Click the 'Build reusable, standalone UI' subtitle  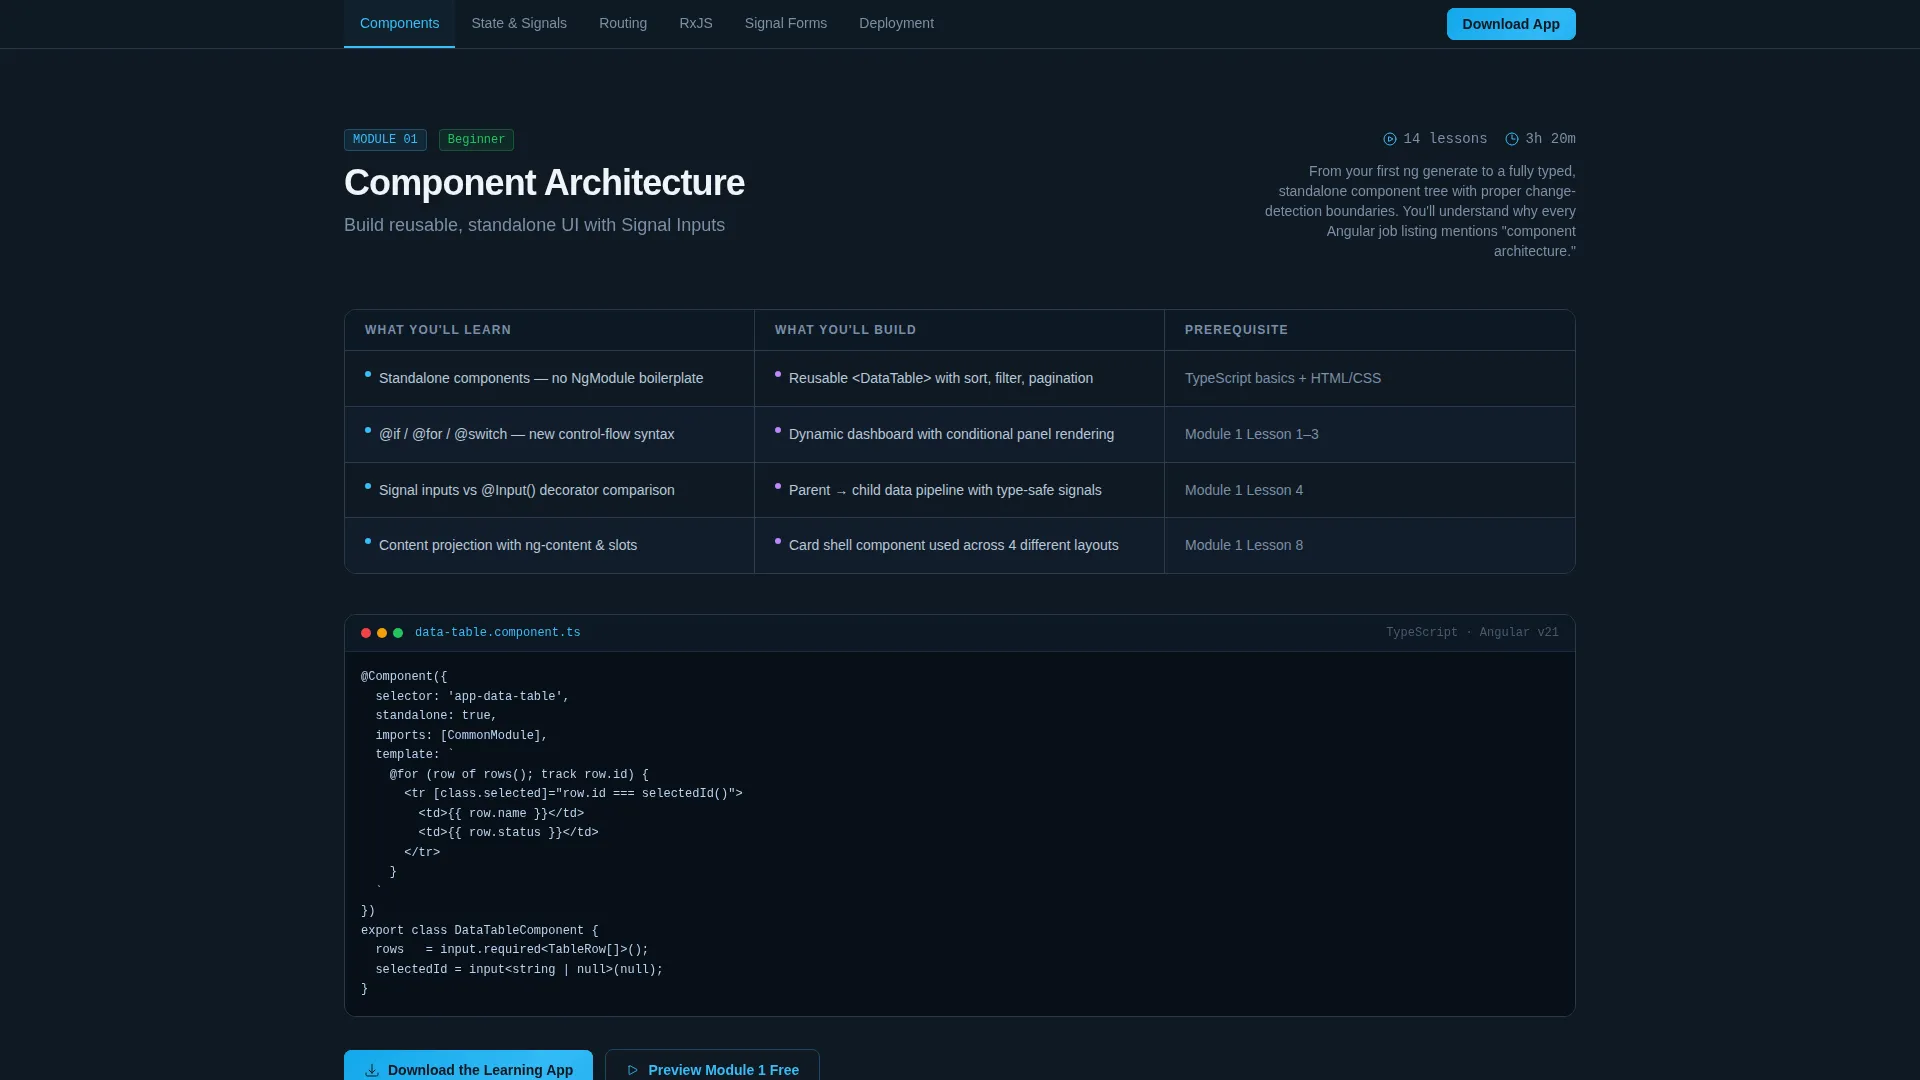pos(534,225)
